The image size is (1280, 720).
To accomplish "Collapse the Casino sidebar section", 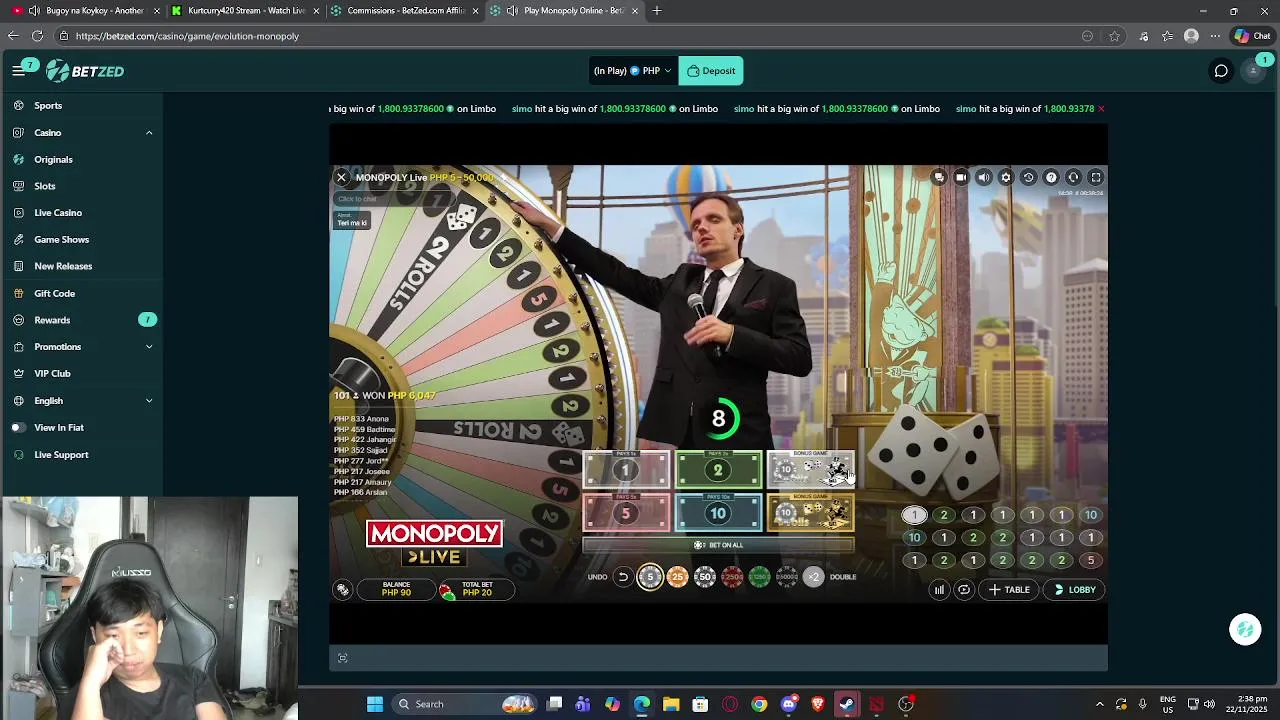I will [149, 132].
